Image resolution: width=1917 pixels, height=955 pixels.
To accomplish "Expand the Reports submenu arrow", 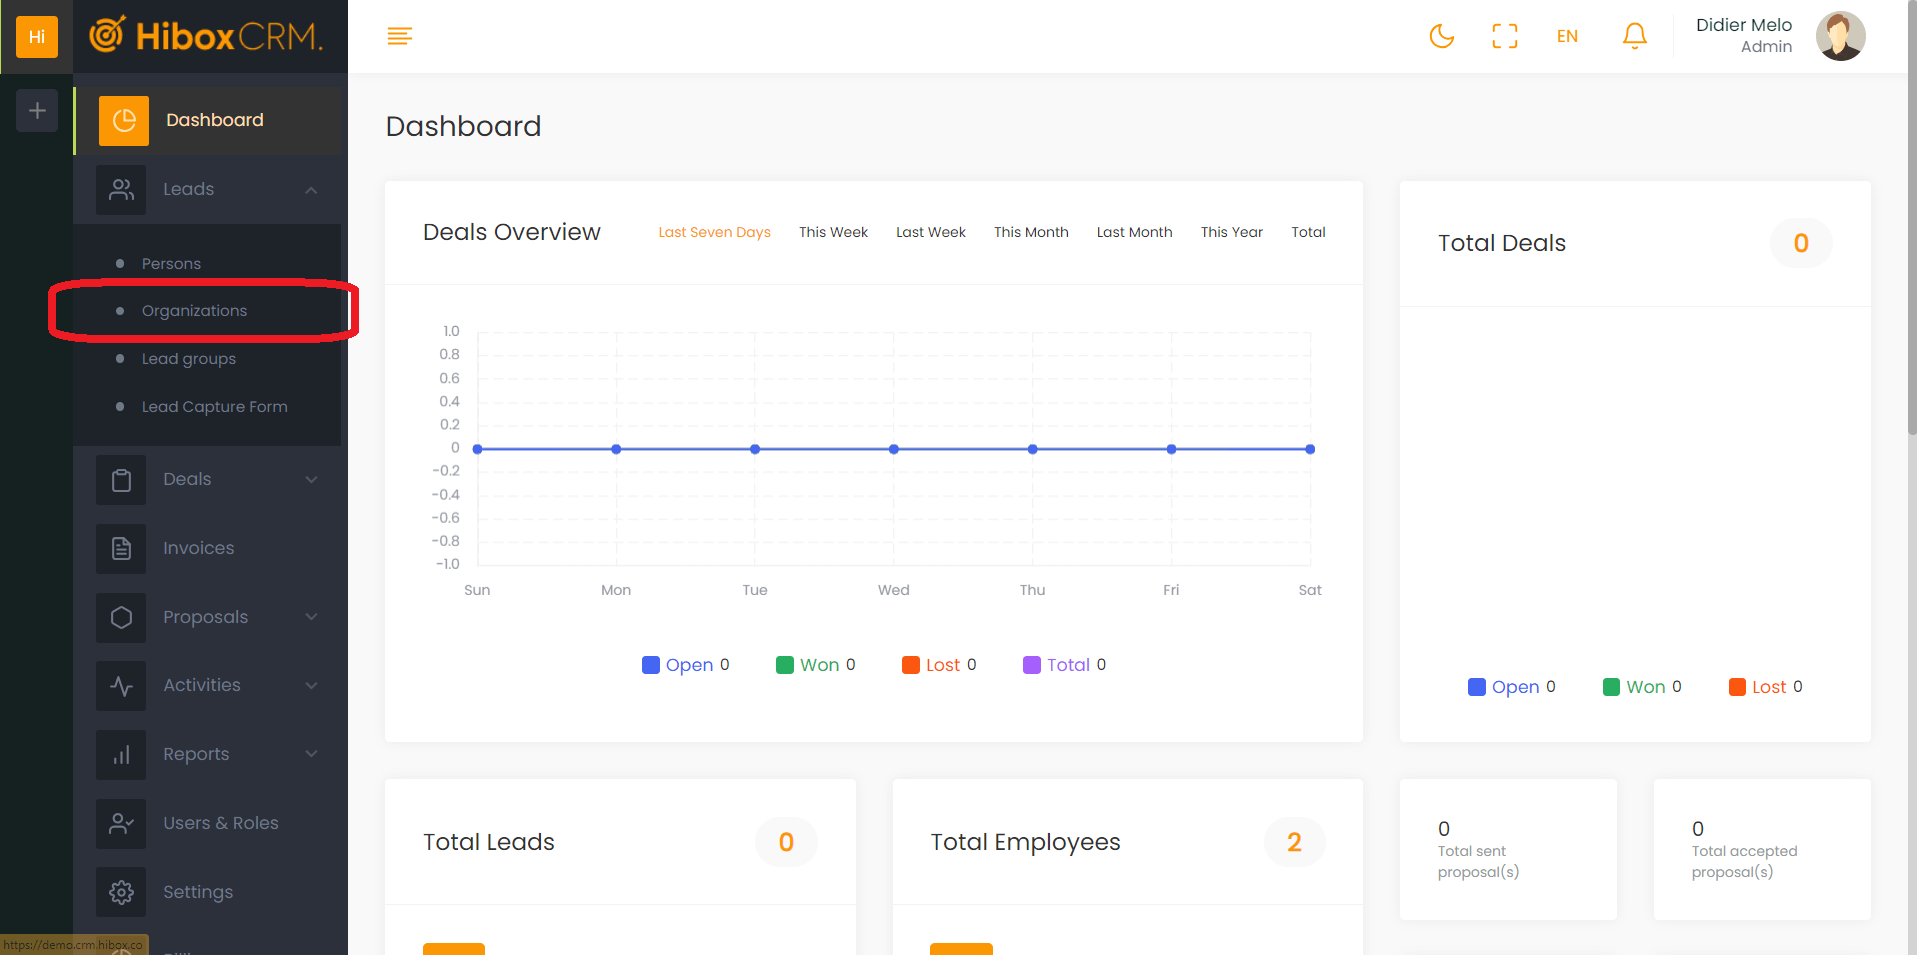I will pyautogui.click(x=311, y=754).
